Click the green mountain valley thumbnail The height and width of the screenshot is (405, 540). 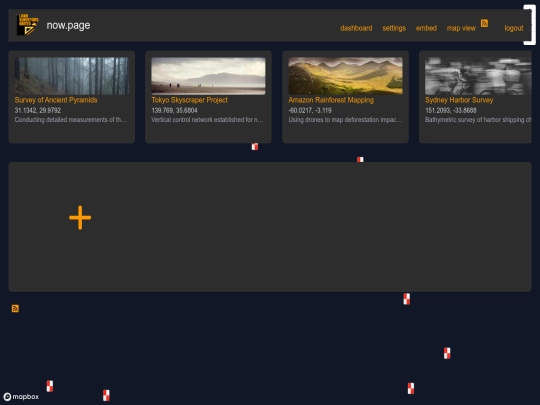coord(345,76)
